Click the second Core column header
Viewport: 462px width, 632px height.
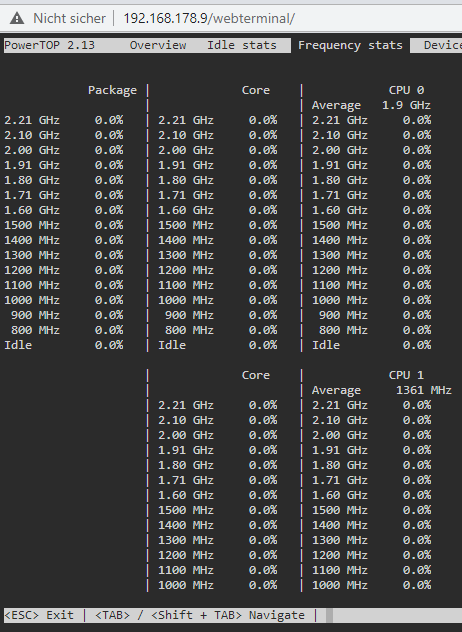(256, 375)
